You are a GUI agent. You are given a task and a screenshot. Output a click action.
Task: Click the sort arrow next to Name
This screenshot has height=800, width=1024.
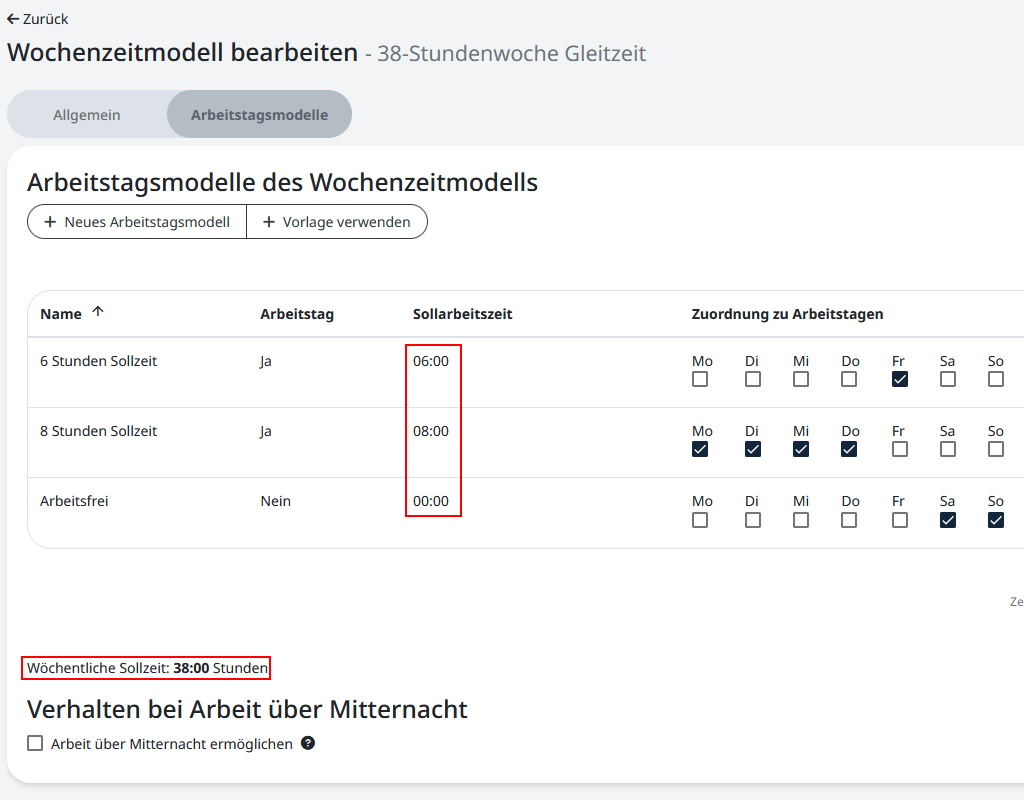point(98,311)
